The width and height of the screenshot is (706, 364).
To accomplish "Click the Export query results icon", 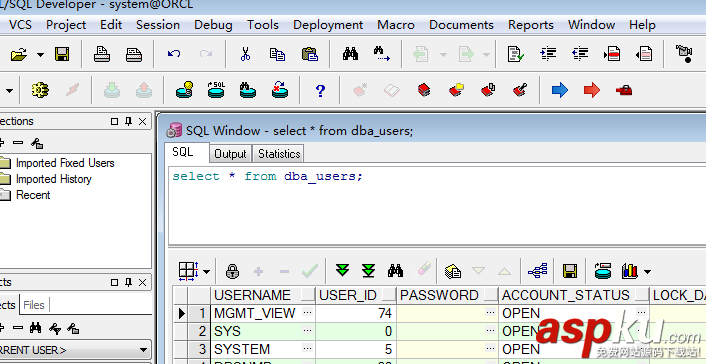I will 453,271.
